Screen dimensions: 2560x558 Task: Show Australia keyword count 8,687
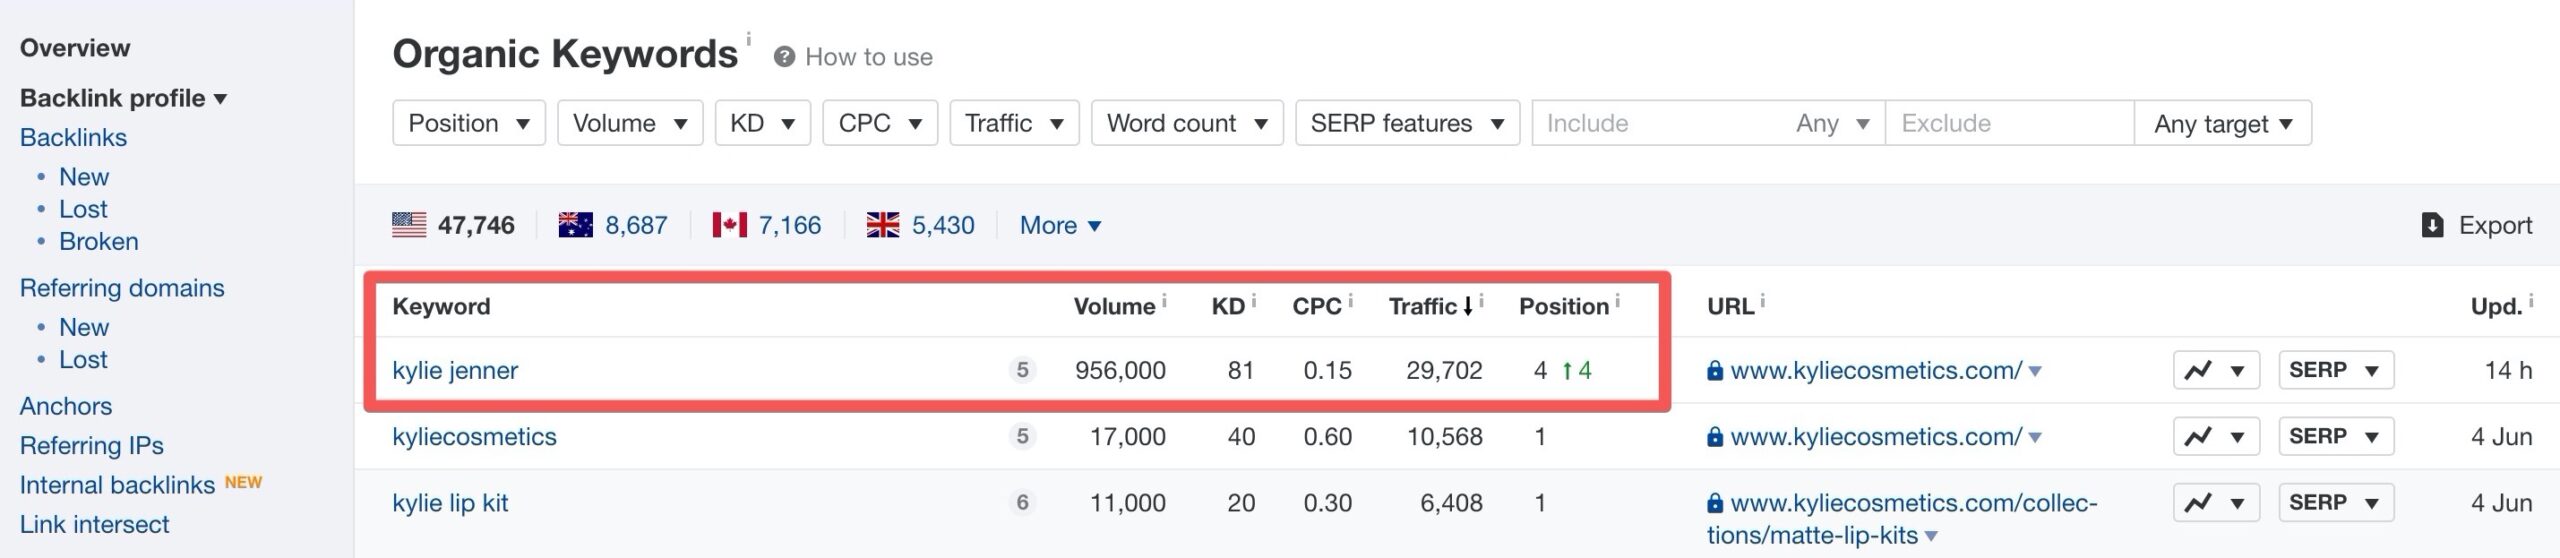[x=636, y=225]
